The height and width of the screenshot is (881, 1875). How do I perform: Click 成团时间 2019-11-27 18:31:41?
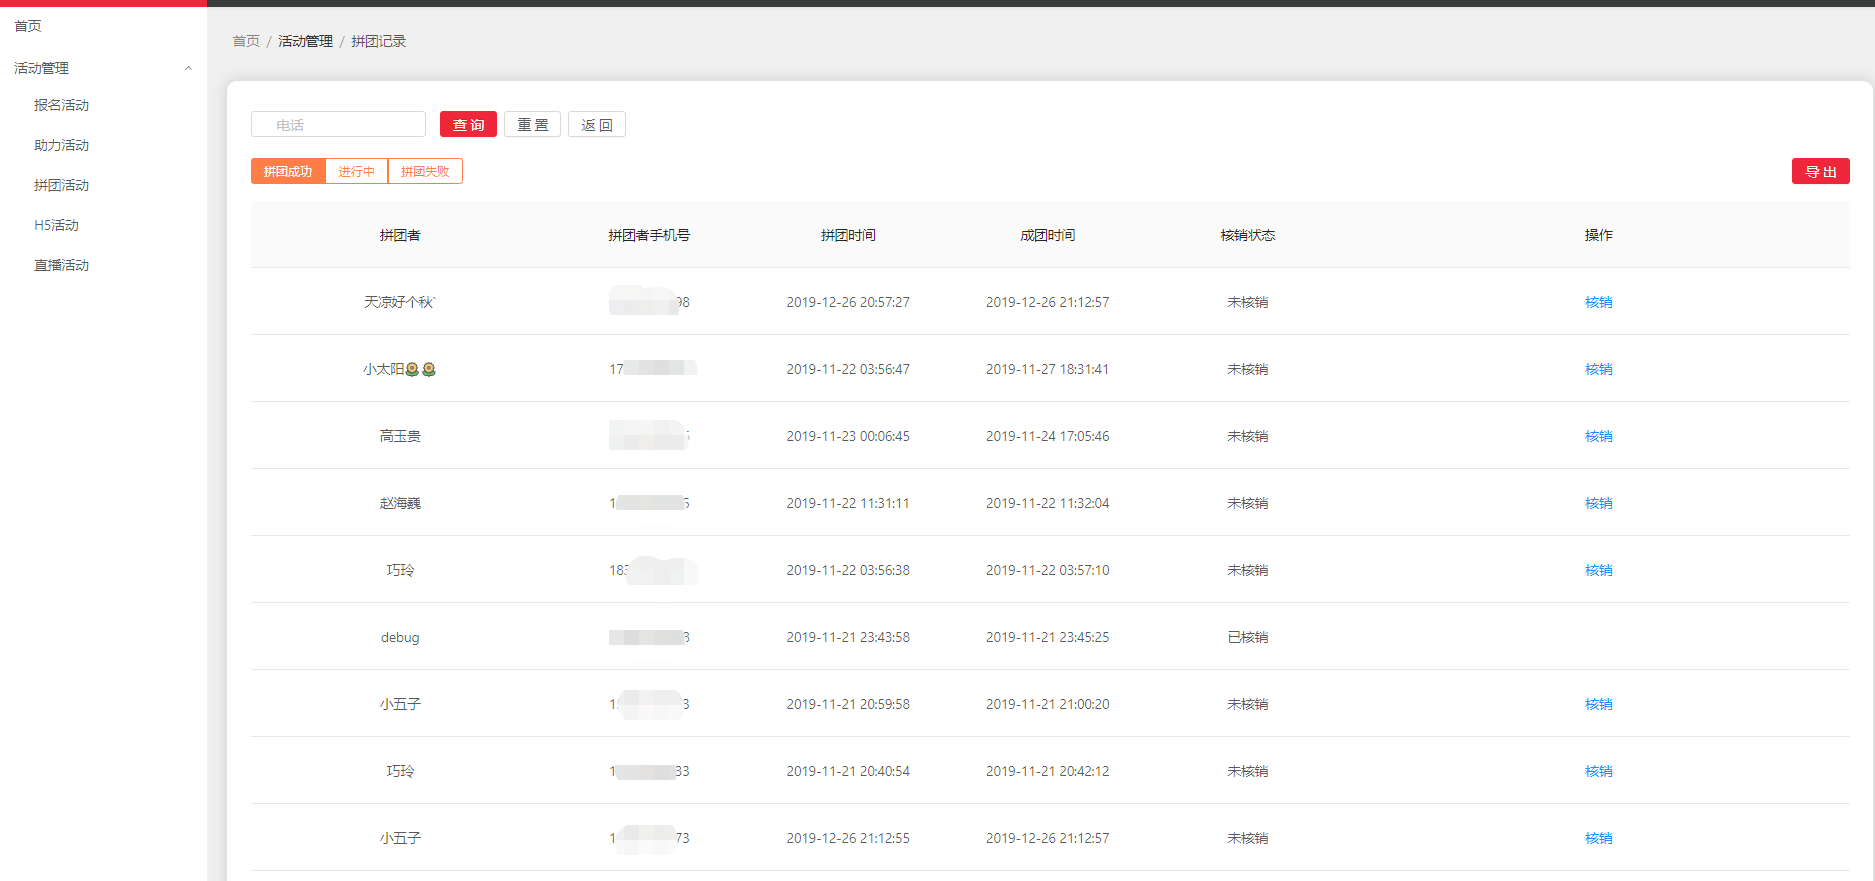[x=1047, y=369]
